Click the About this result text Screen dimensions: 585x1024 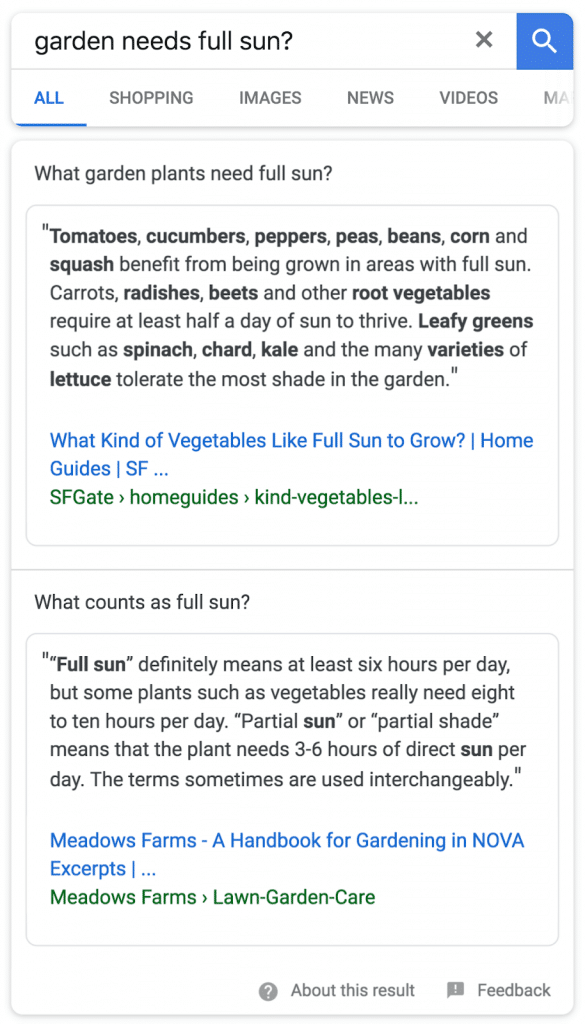click(x=353, y=991)
